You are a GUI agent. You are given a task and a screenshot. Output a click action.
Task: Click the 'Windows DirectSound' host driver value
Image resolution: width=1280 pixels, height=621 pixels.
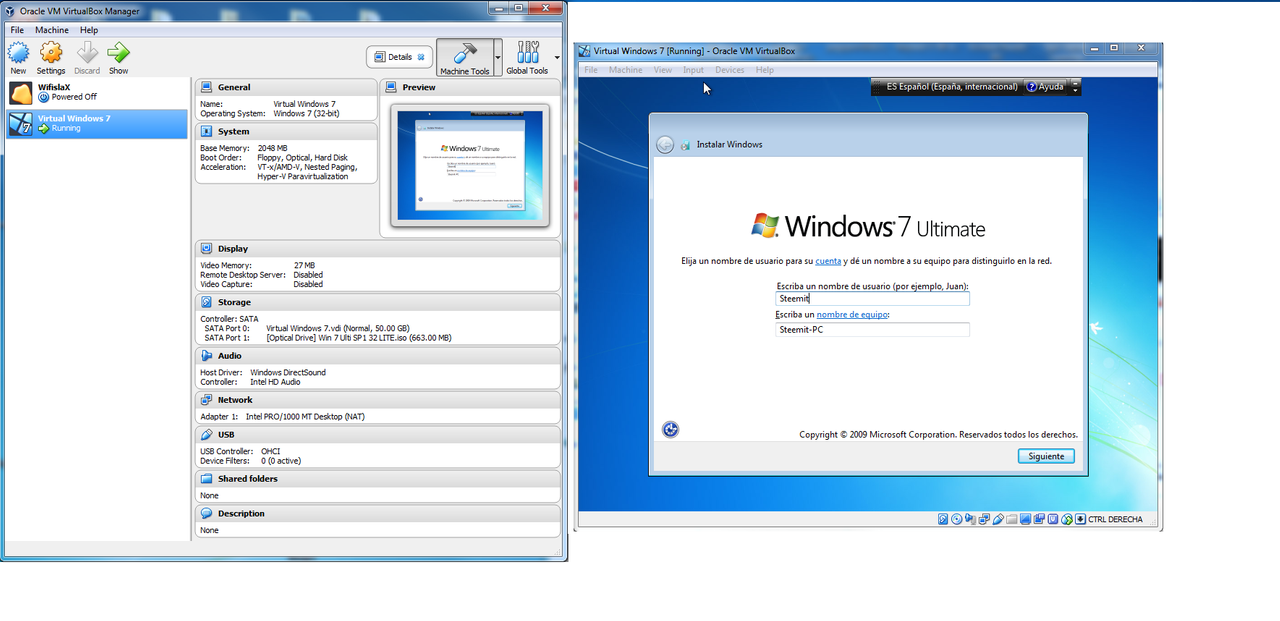point(288,372)
